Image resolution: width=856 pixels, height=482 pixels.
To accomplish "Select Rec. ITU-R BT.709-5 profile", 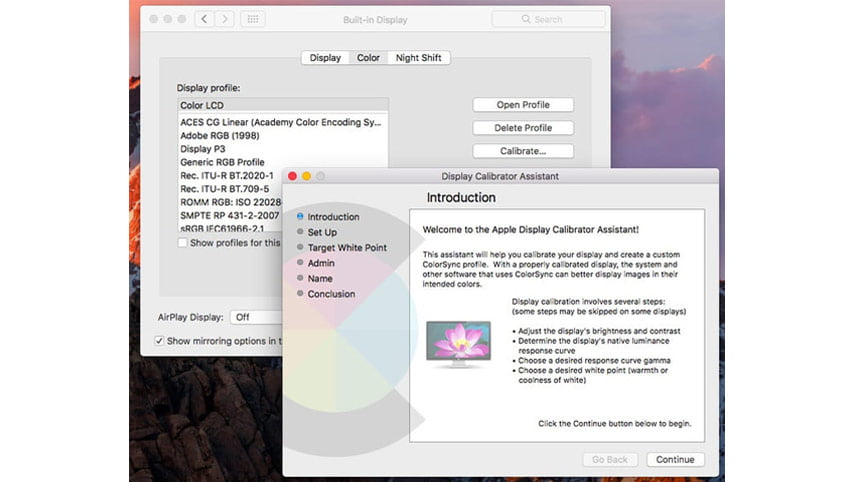I will click(x=230, y=189).
